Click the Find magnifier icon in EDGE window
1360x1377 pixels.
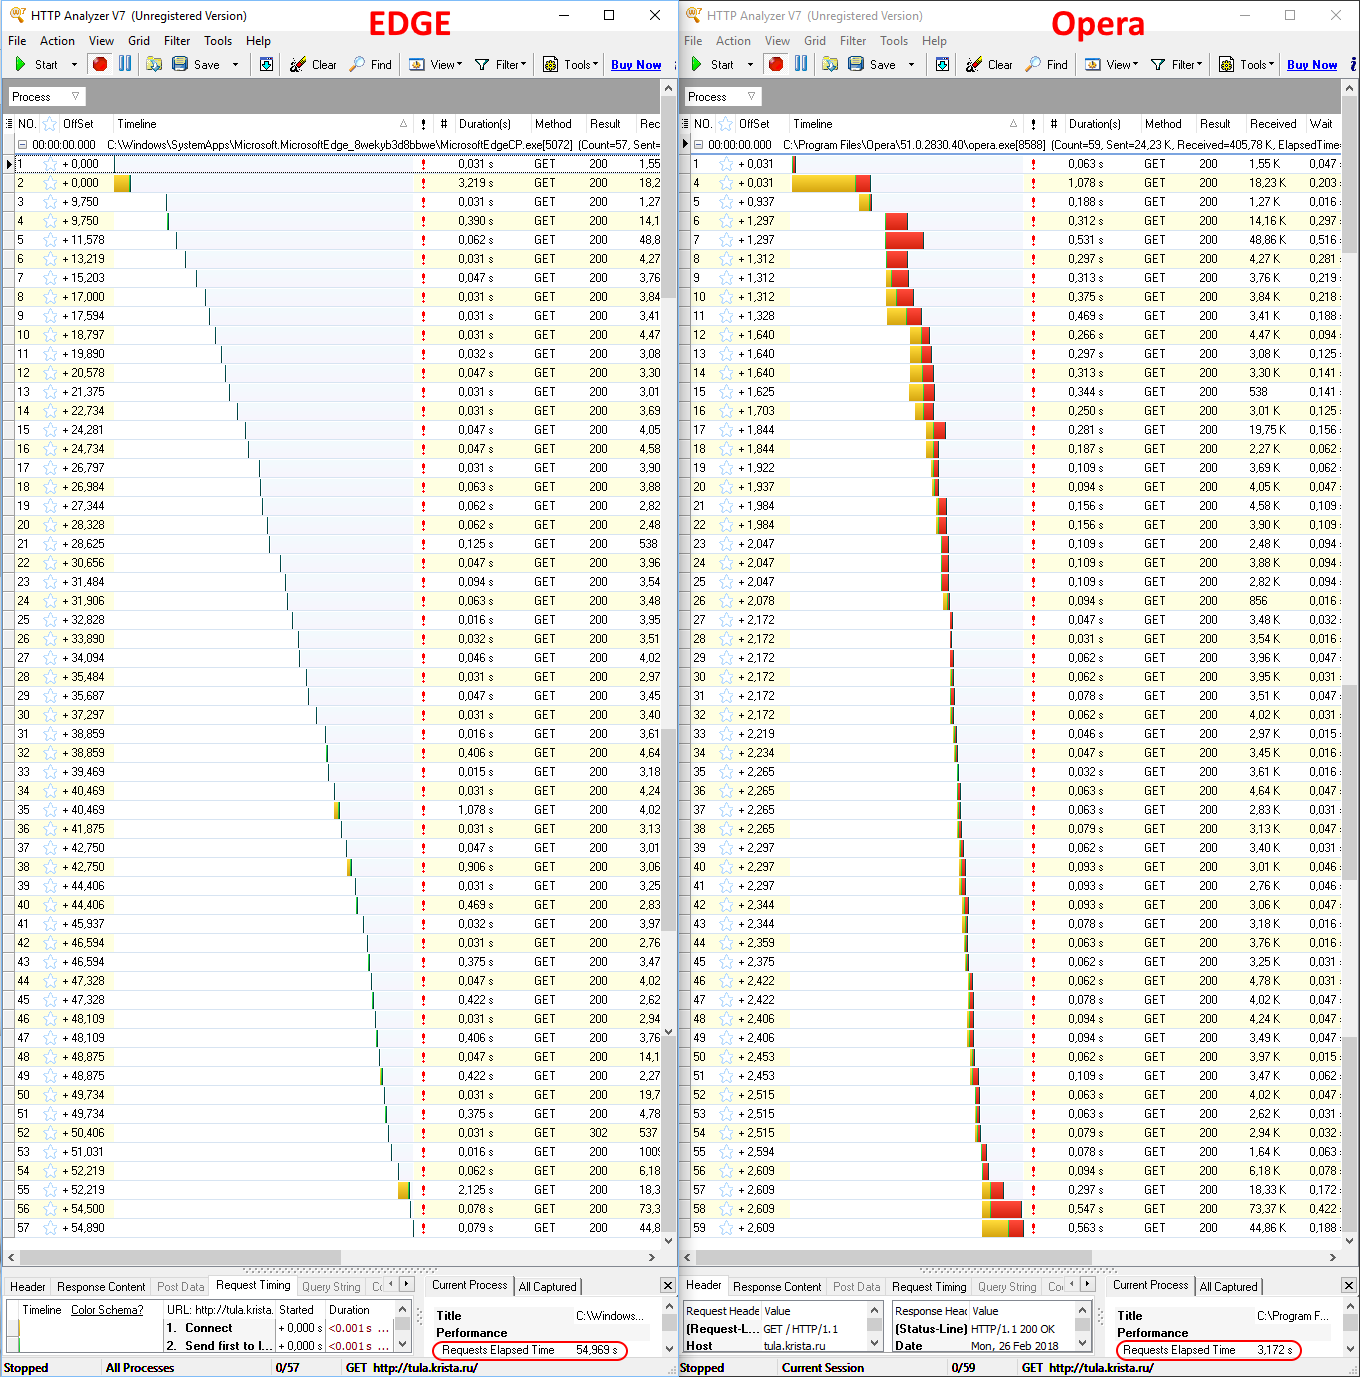pos(357,64)
